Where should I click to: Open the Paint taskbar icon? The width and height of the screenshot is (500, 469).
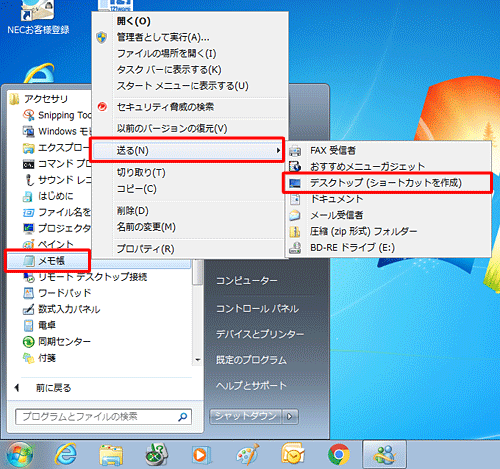pos(247,454)
